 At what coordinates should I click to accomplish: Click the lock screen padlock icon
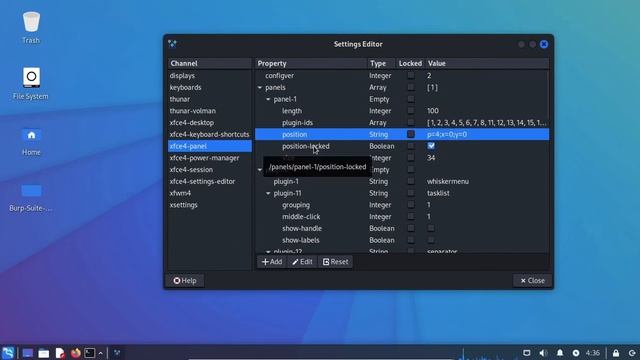pyautogui.click(x=616, y=353)
